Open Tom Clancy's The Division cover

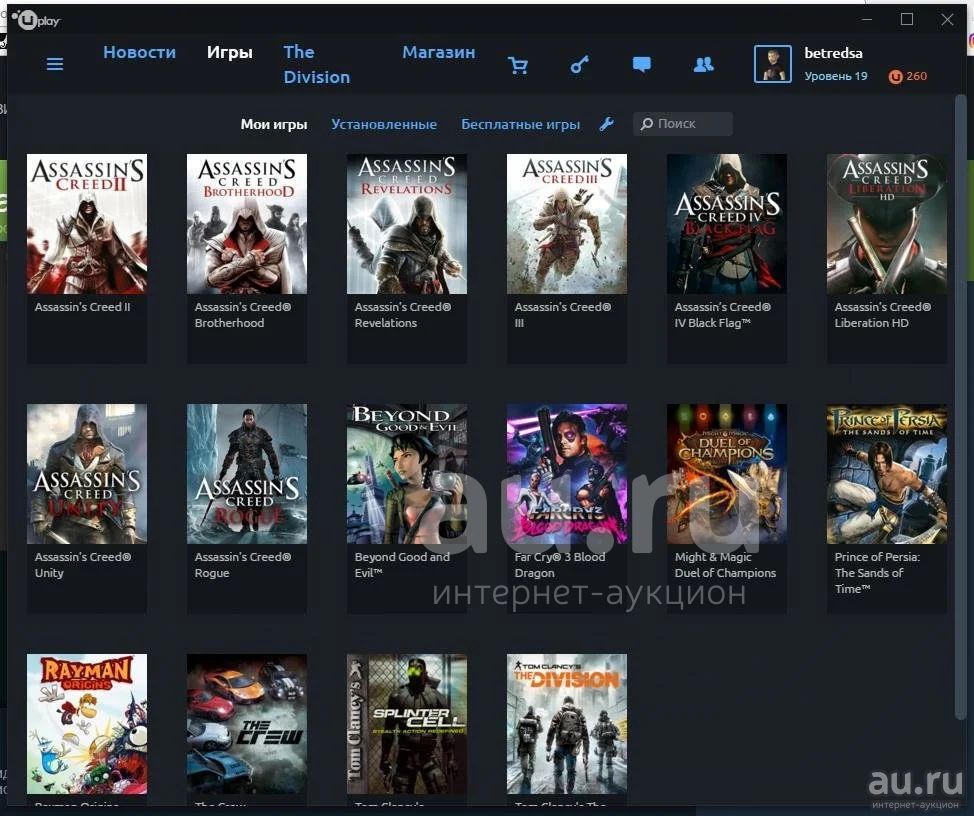[x=567, y=723]
